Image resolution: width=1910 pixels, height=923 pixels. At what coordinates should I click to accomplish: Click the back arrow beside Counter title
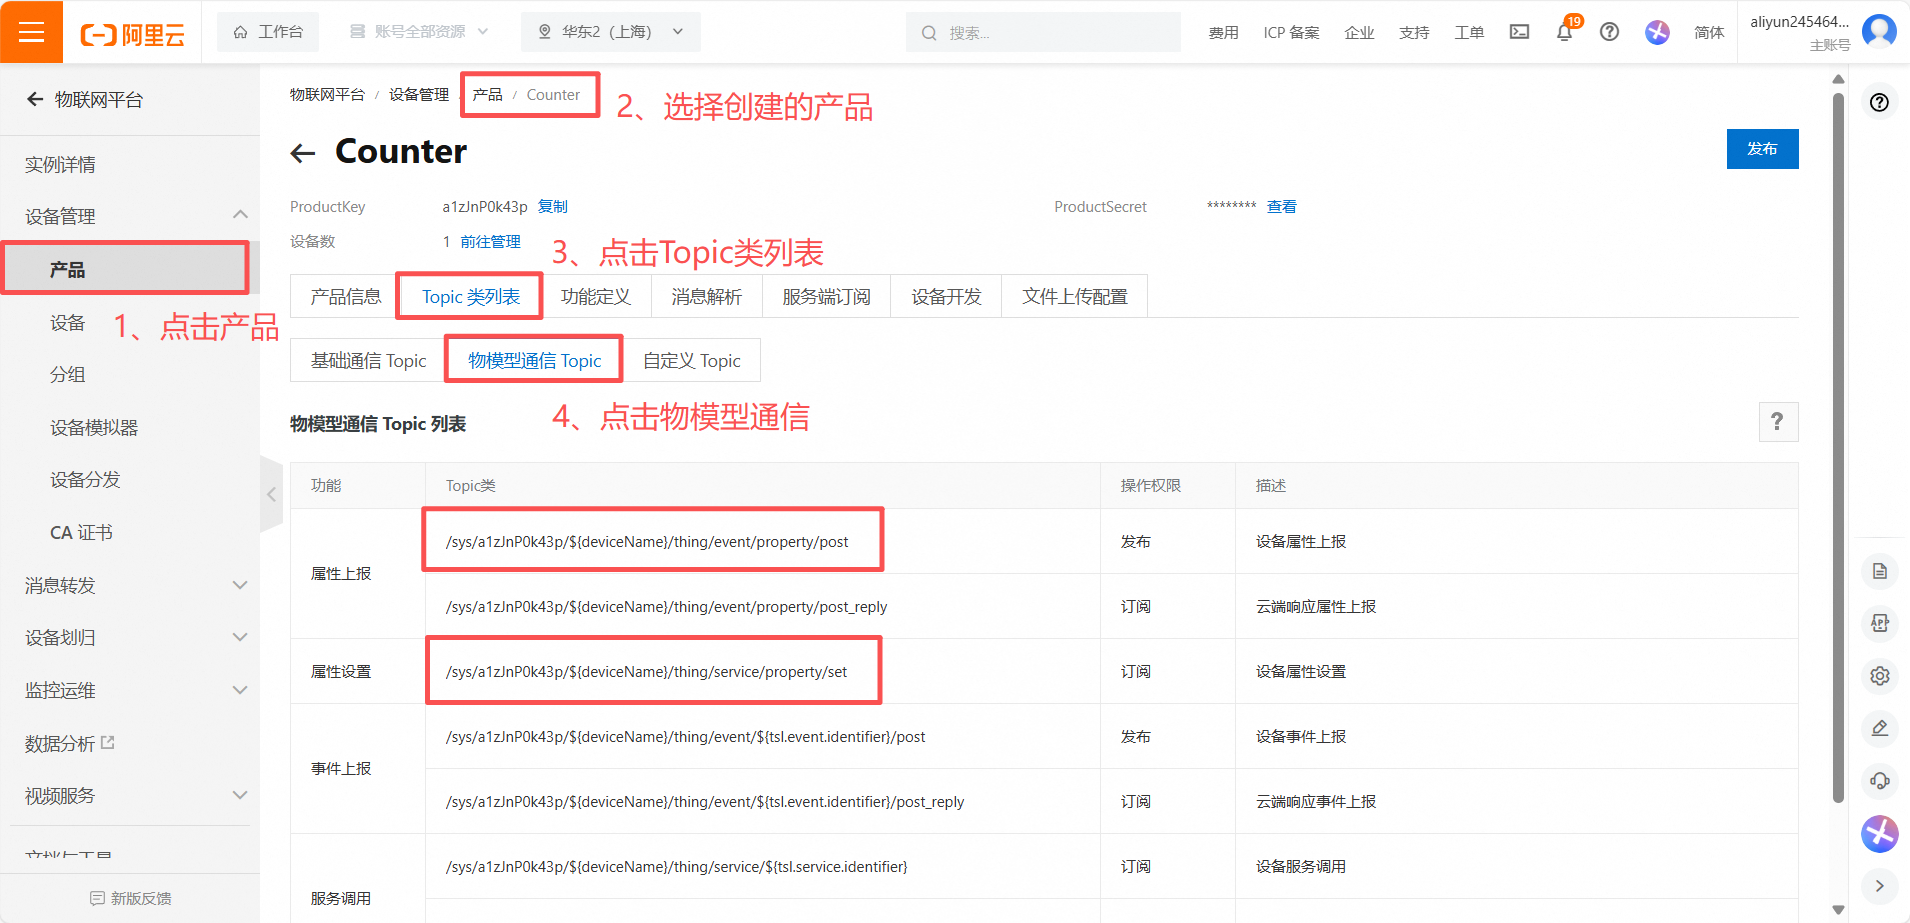[302, 153]
